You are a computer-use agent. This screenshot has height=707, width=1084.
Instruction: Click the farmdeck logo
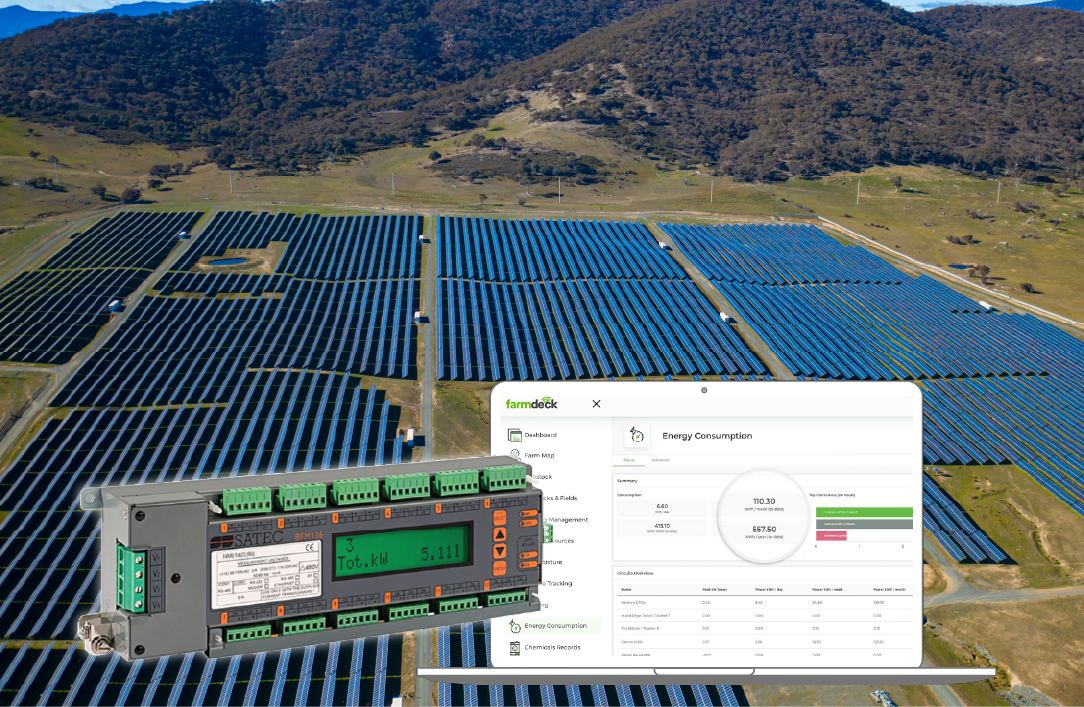click(x=531, y=404)
